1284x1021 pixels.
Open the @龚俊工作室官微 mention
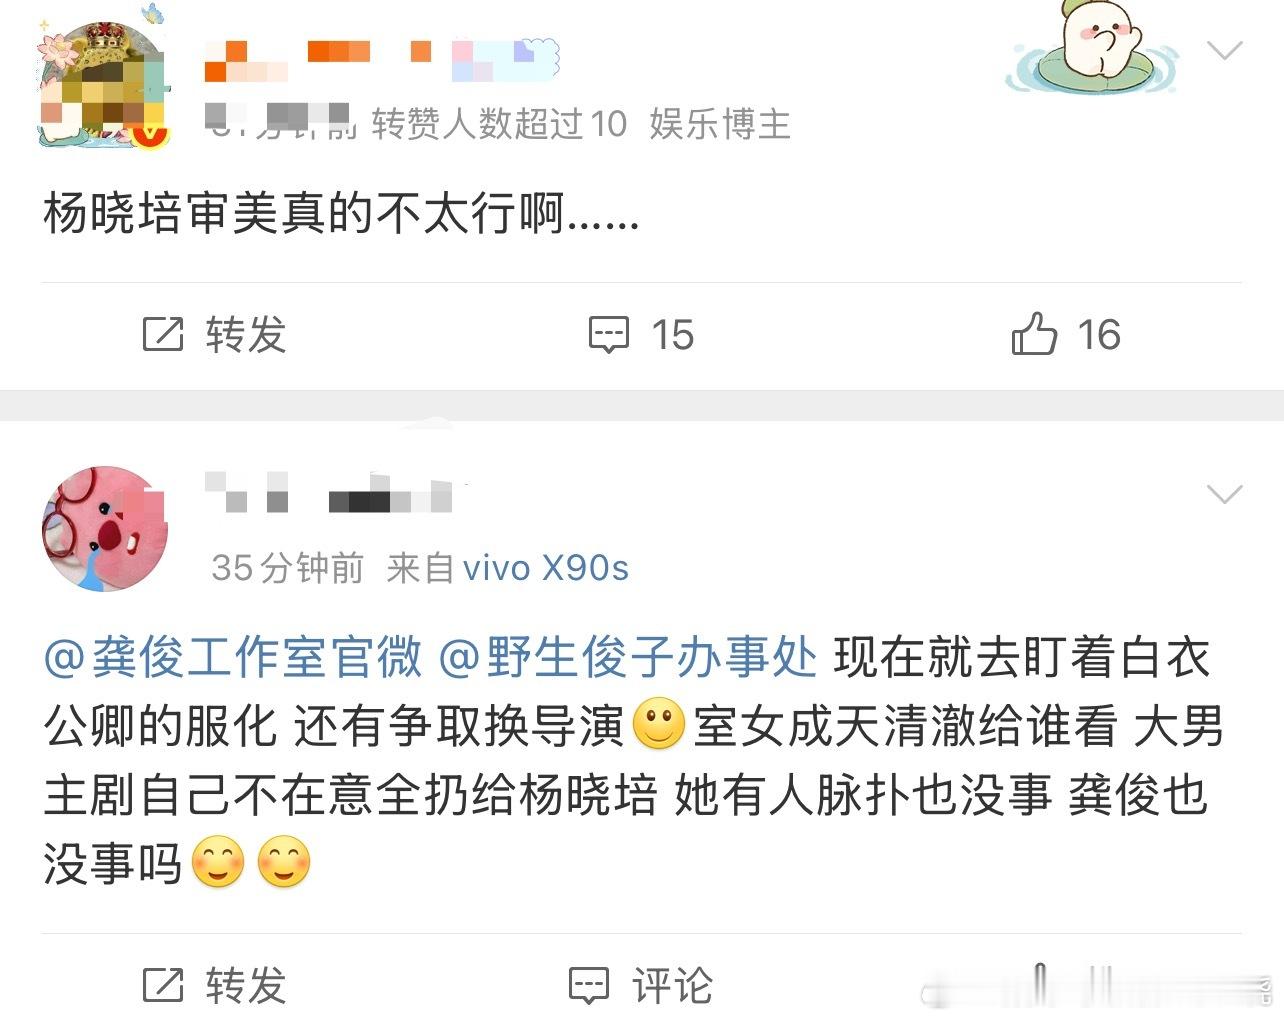tap(233, 658)
